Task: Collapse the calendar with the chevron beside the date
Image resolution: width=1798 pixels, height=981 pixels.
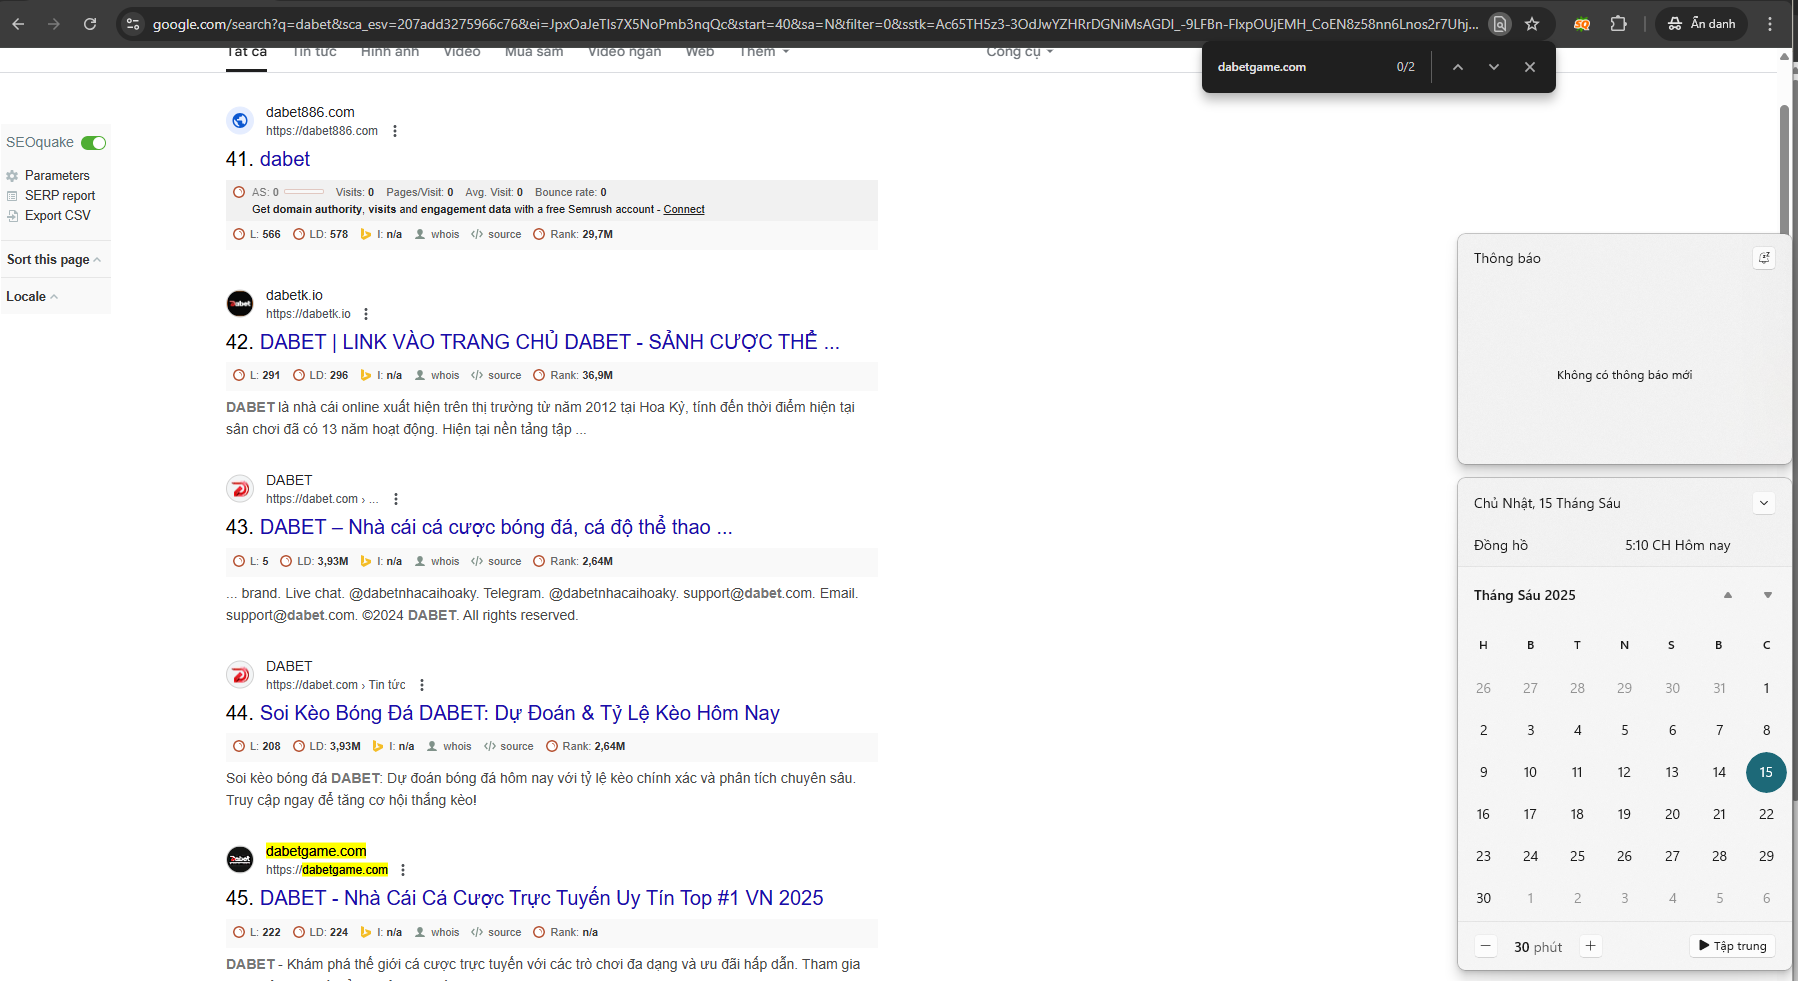Action: click(1764, 503)
